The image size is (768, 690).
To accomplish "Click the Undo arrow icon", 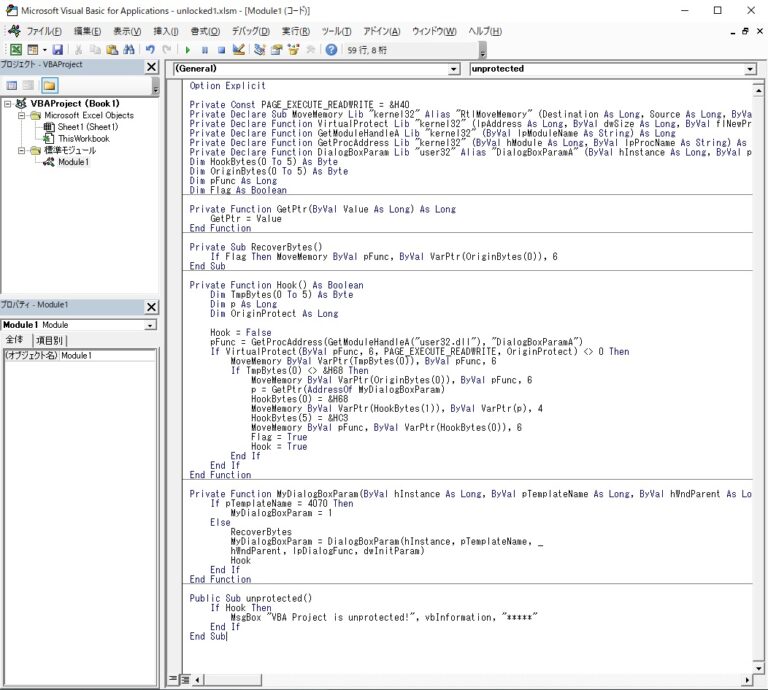I will 150,49.
